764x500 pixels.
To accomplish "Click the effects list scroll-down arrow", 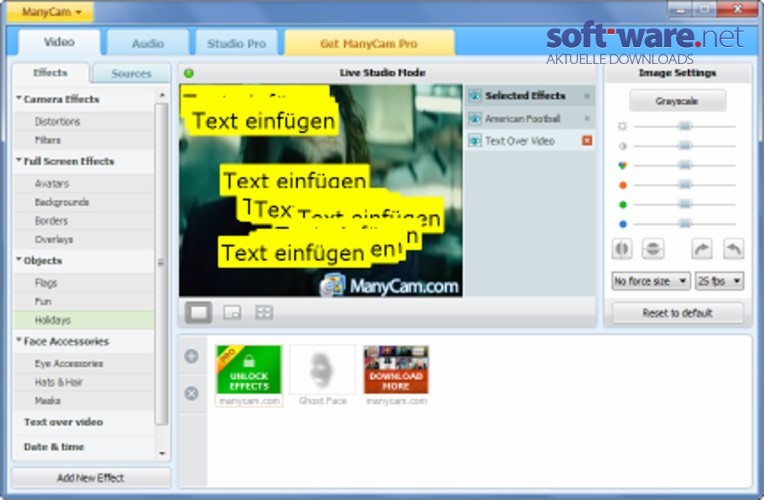I will coord(162,453).
